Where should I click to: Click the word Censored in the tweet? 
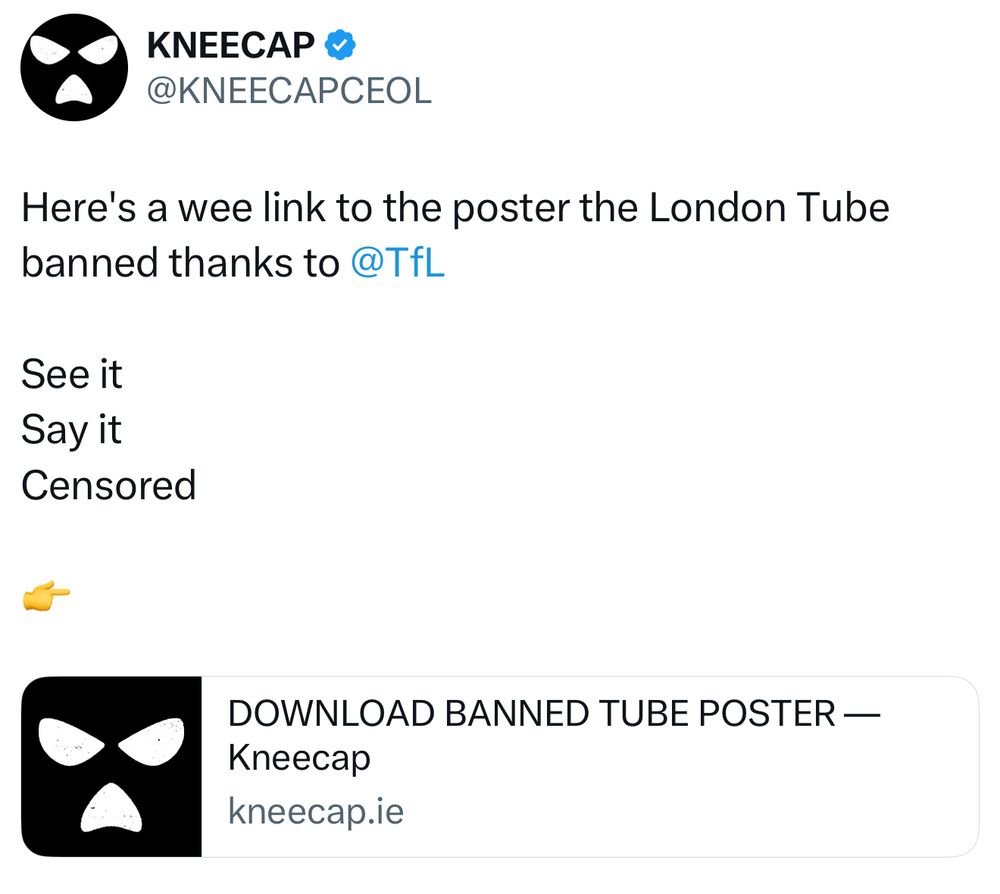point(108,486)
